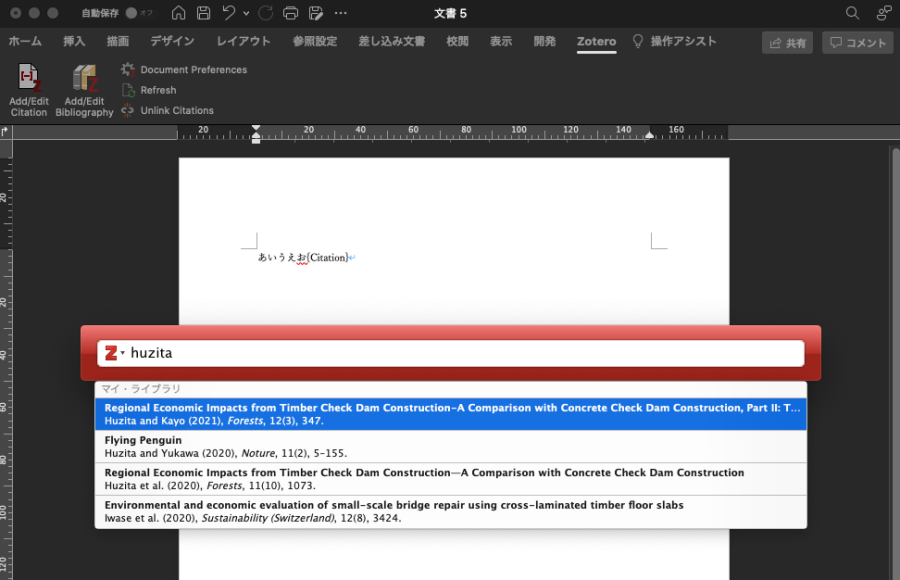Open the undo history dropdown arrow
The image size is (900, 580).
tap(246, 13)
